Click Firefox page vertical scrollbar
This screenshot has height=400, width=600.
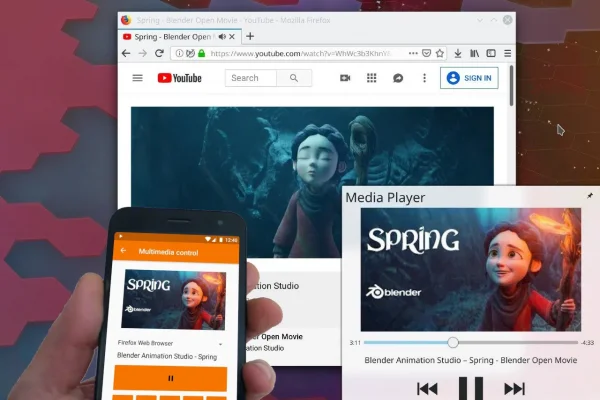coord(511,86)
